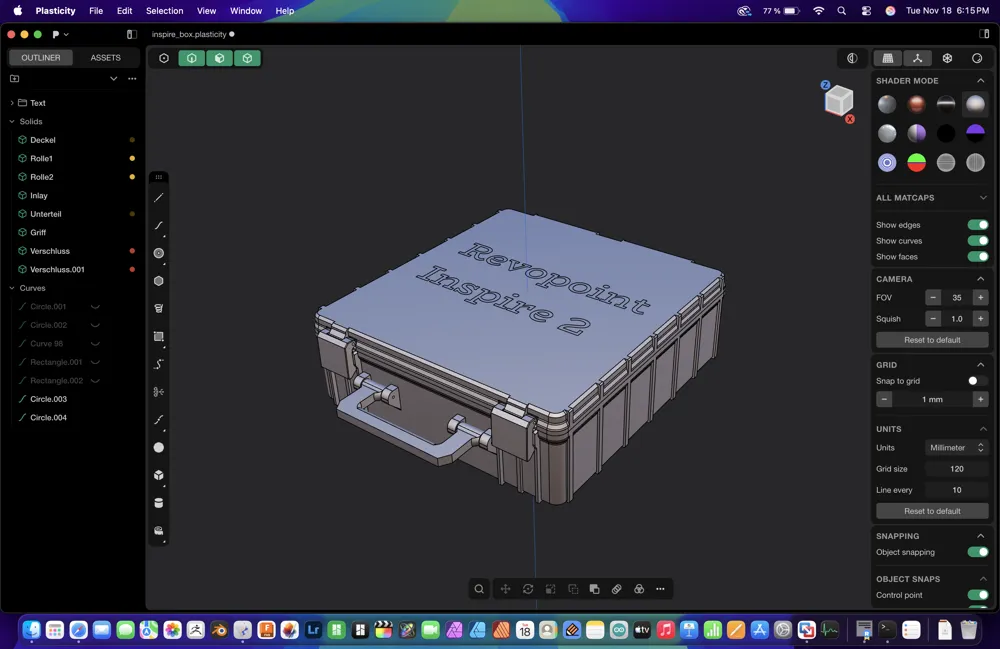This screenshot has width=1000, height=649.
Task: Toggle the third green solid selection mode button
Action: coord(247,58)
